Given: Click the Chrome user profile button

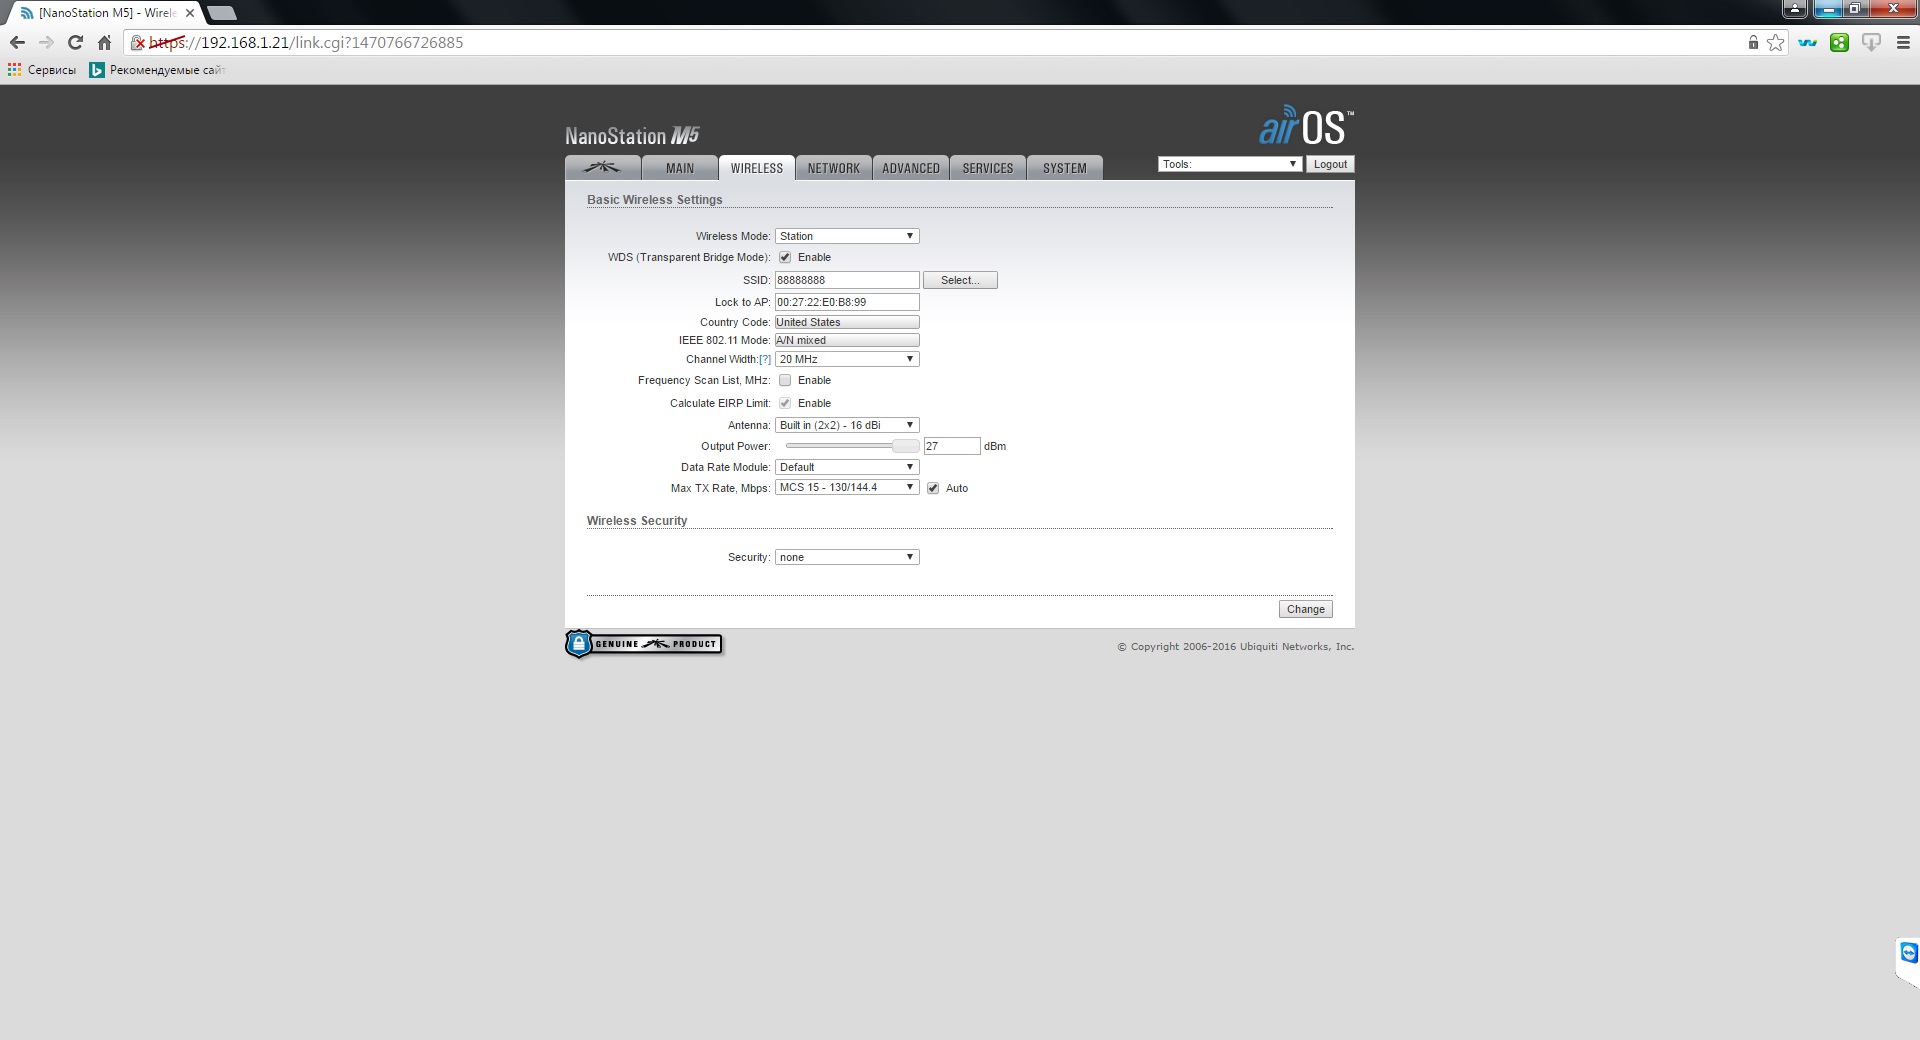Looking at the screenshot, I should tap(1795, 9).
